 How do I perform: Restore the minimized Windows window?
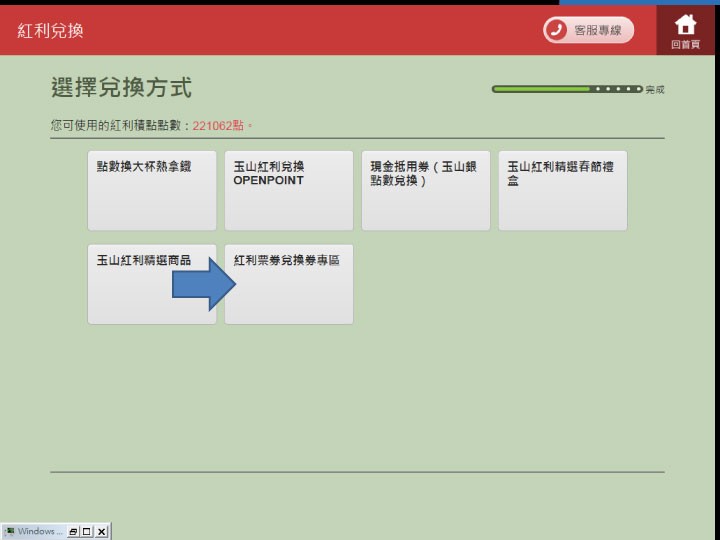coord(73,532)
